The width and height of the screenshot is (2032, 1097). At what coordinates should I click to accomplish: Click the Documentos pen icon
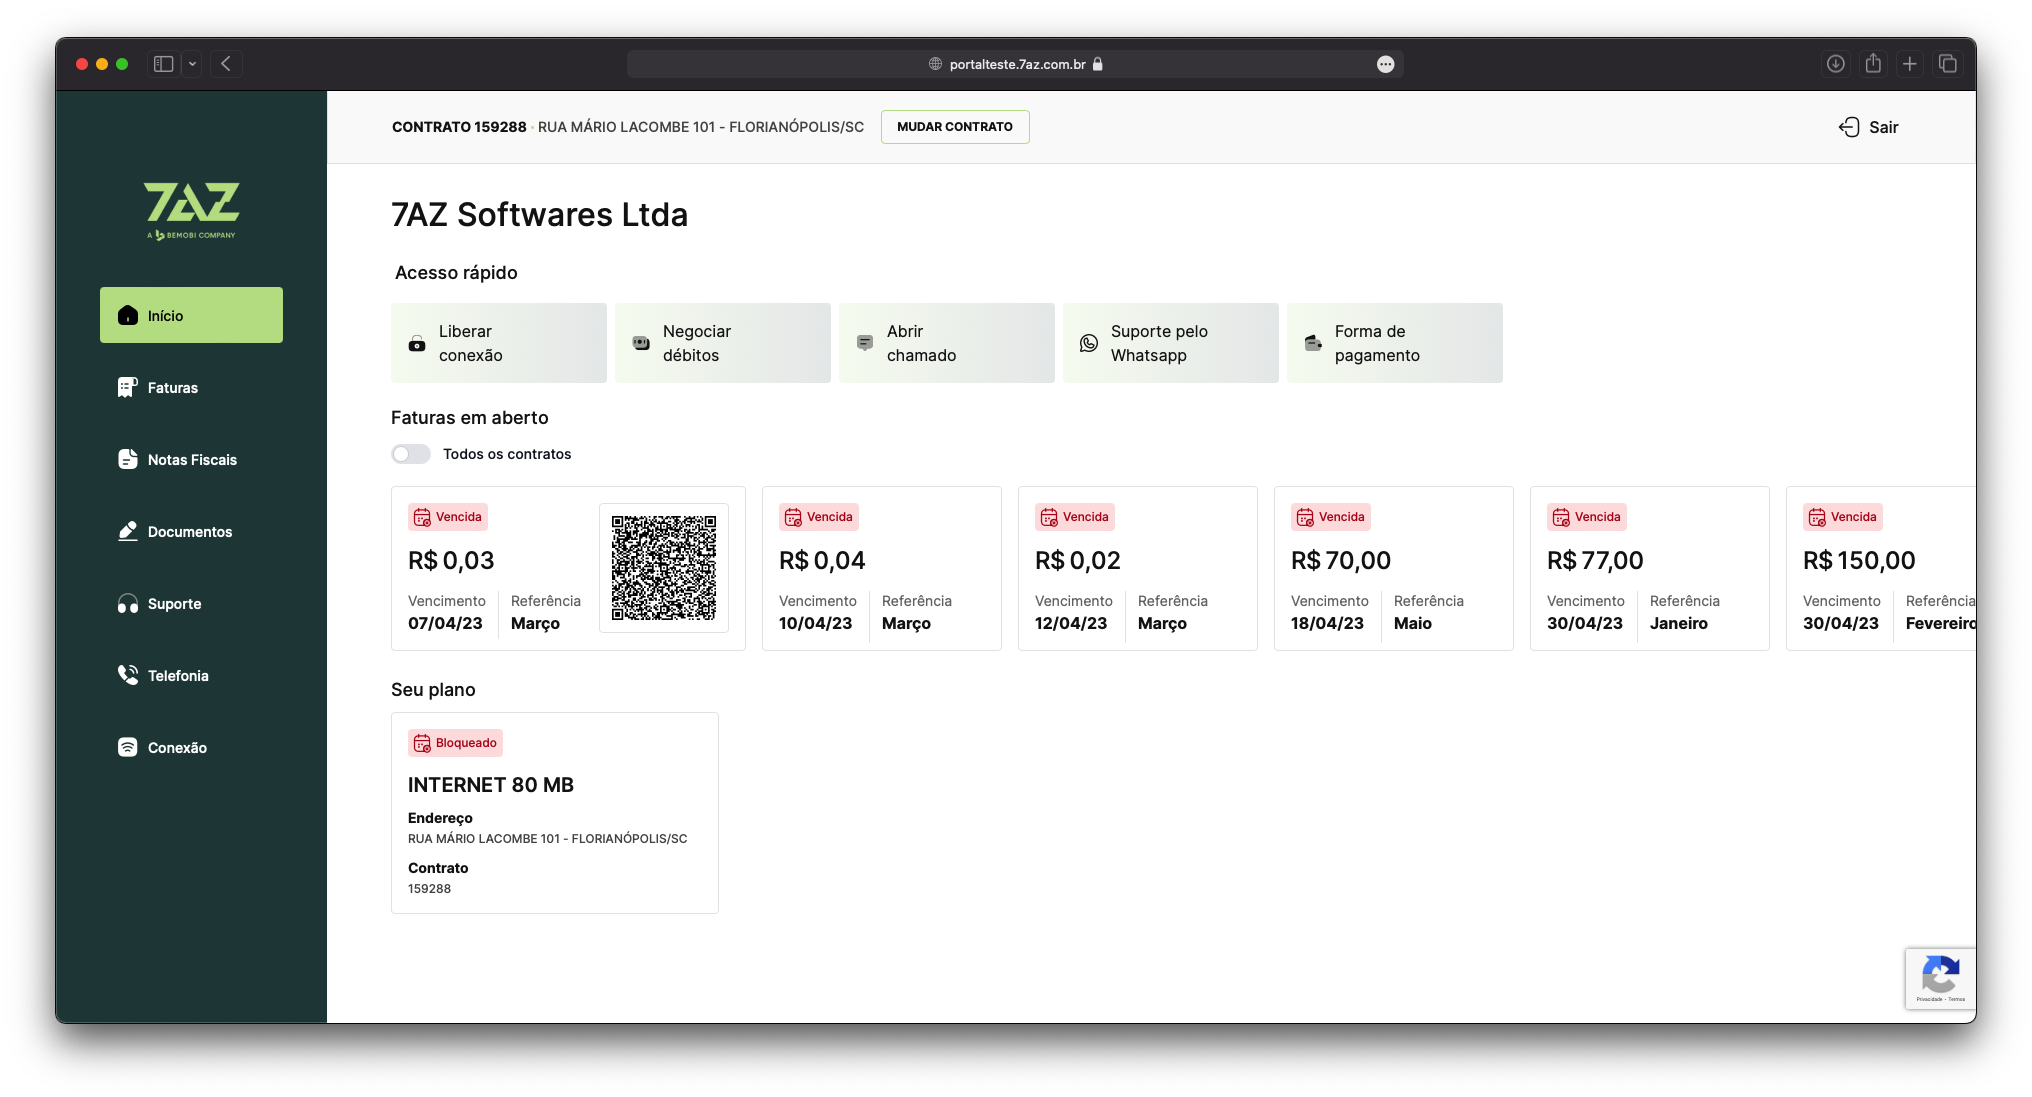pyautogui.click(x=127, y=531)
